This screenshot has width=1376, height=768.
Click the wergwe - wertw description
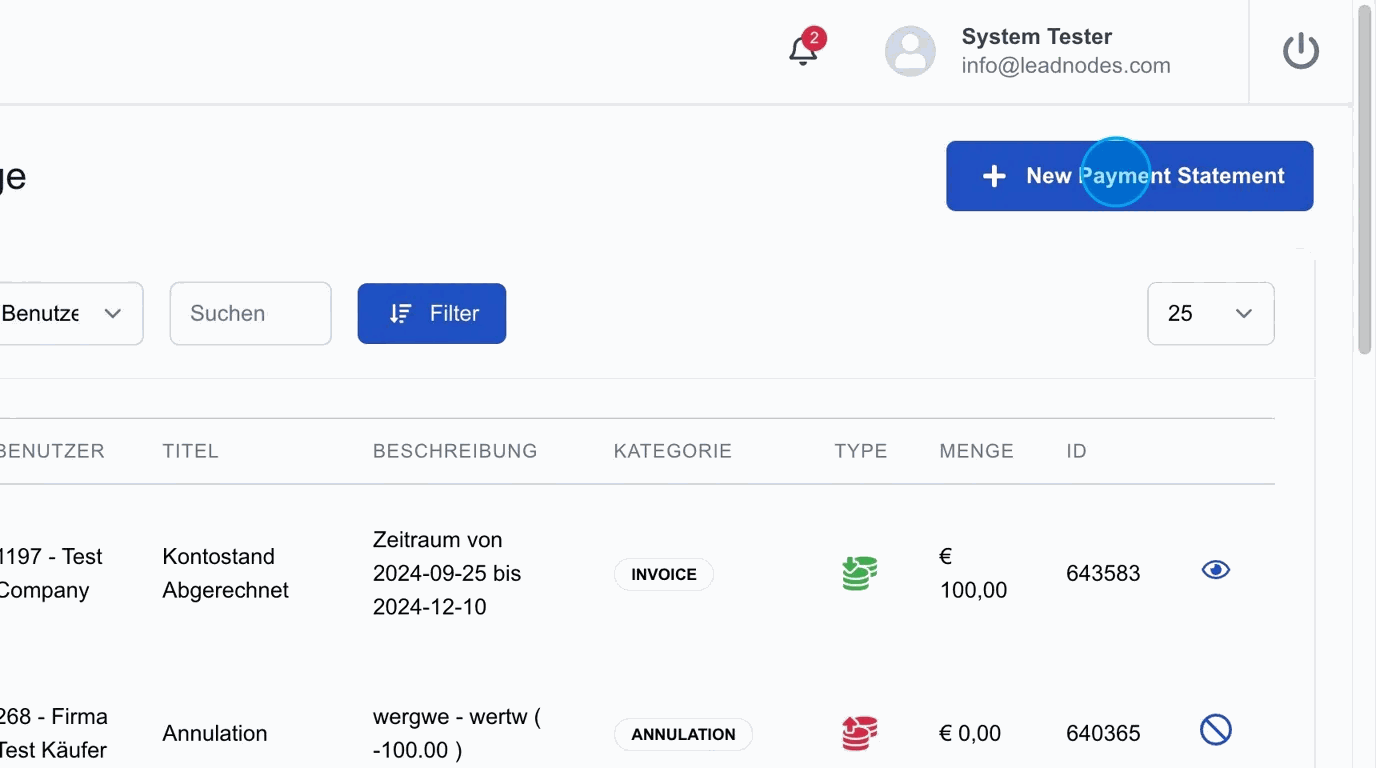click(x=457, y=733)
